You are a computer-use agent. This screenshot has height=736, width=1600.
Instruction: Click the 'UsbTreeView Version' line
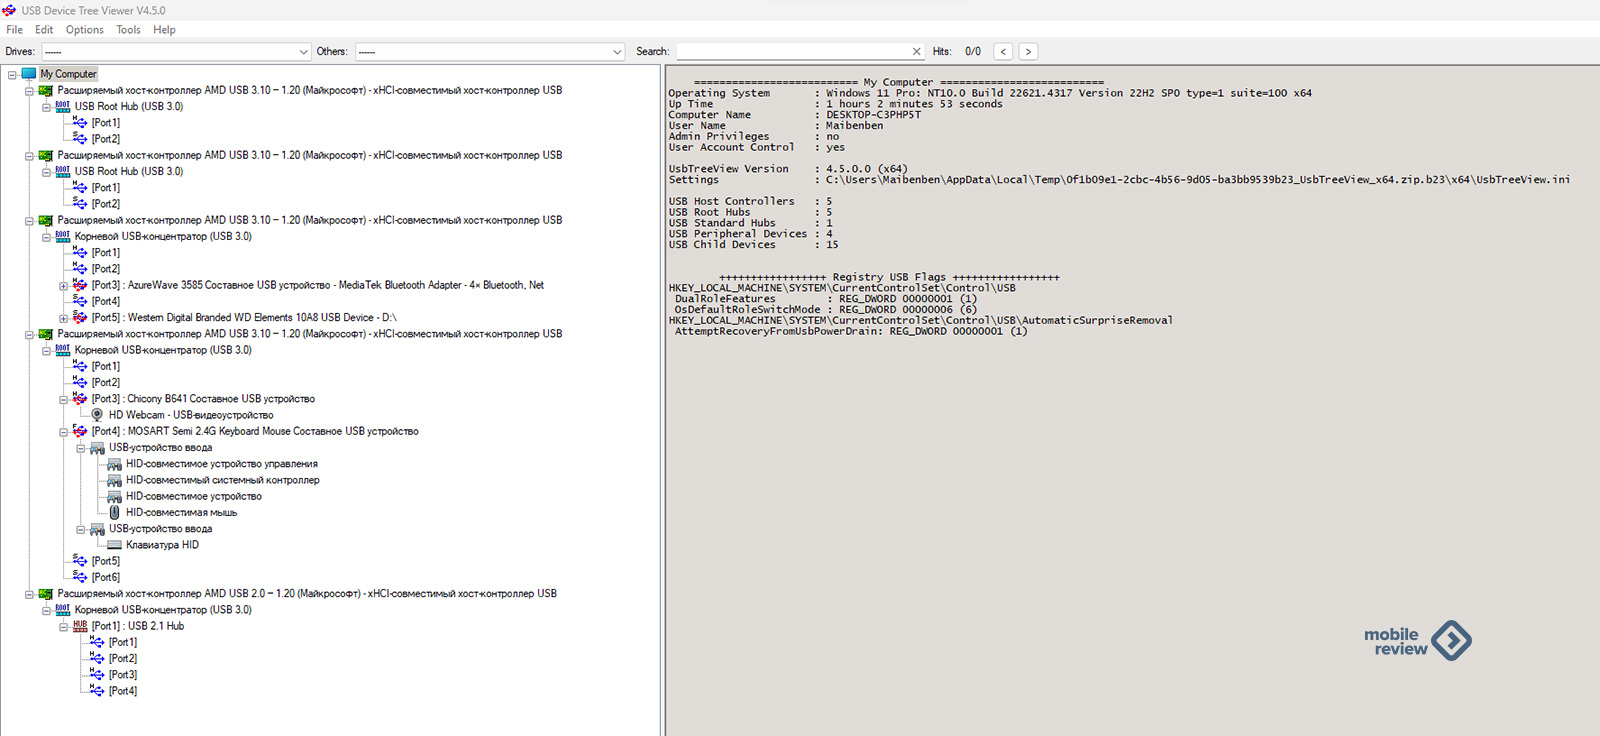click(x=788, y=169)
